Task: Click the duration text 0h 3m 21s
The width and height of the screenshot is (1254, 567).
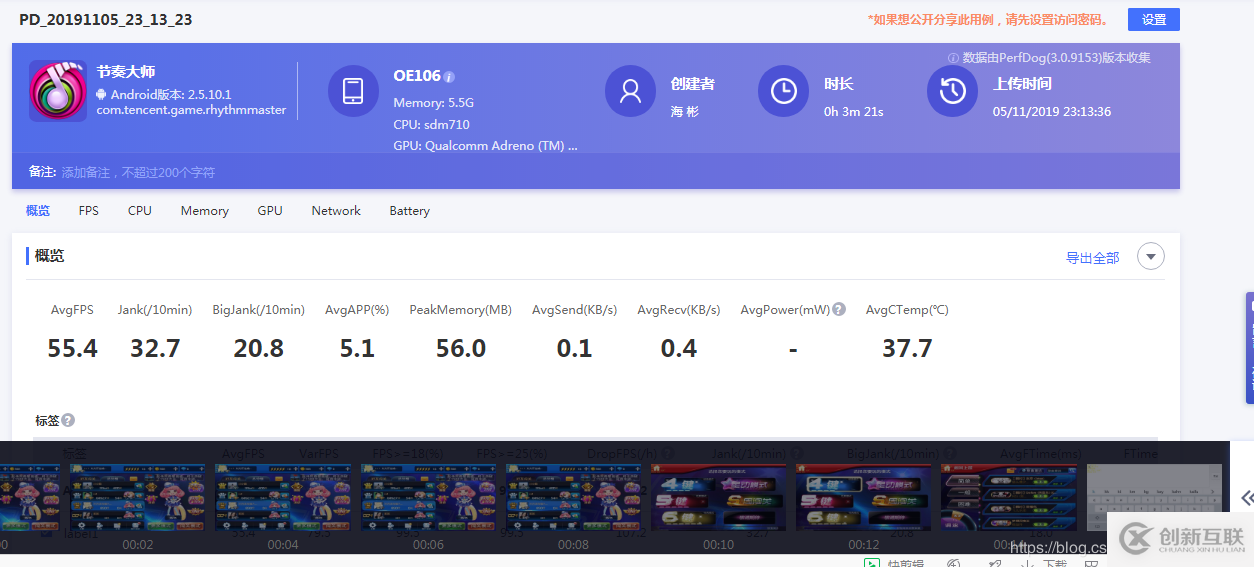Action: pos(854,111)
